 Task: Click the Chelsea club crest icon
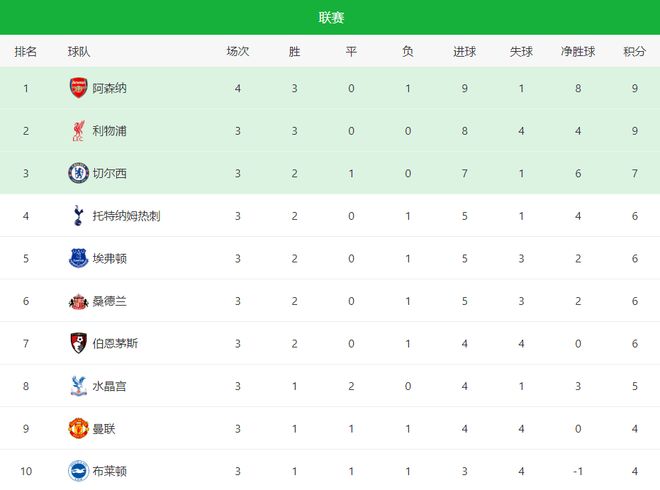78,173
